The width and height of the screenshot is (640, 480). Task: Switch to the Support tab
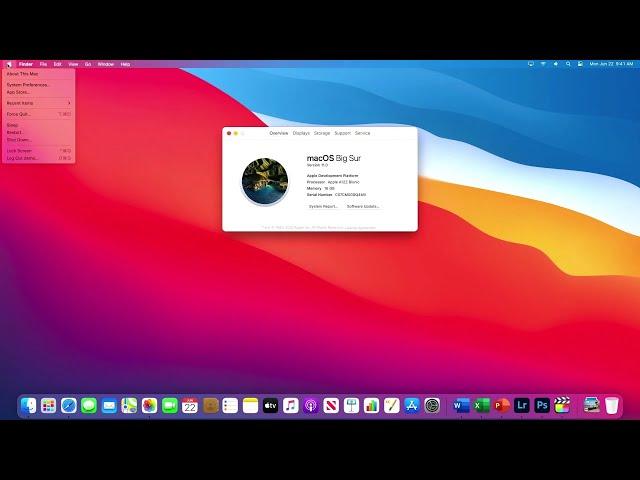[x=342, y=133]
